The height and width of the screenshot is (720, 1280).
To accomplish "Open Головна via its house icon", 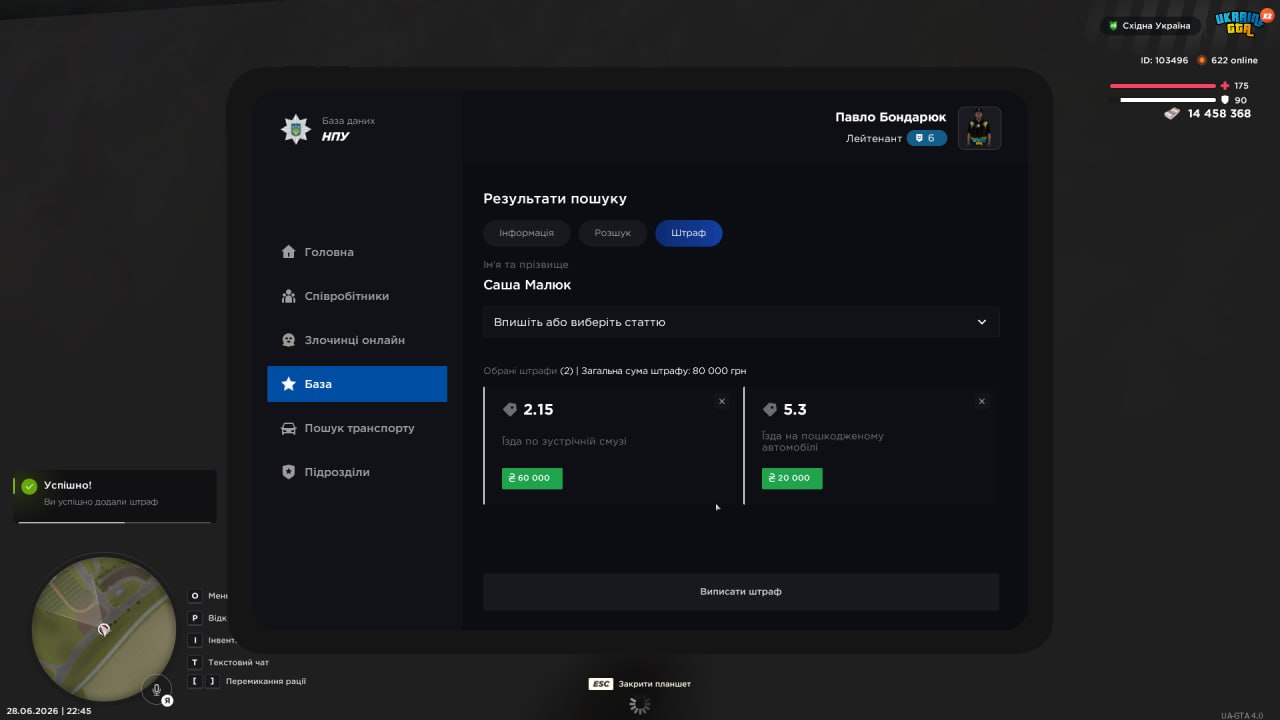I will point(288,252).
